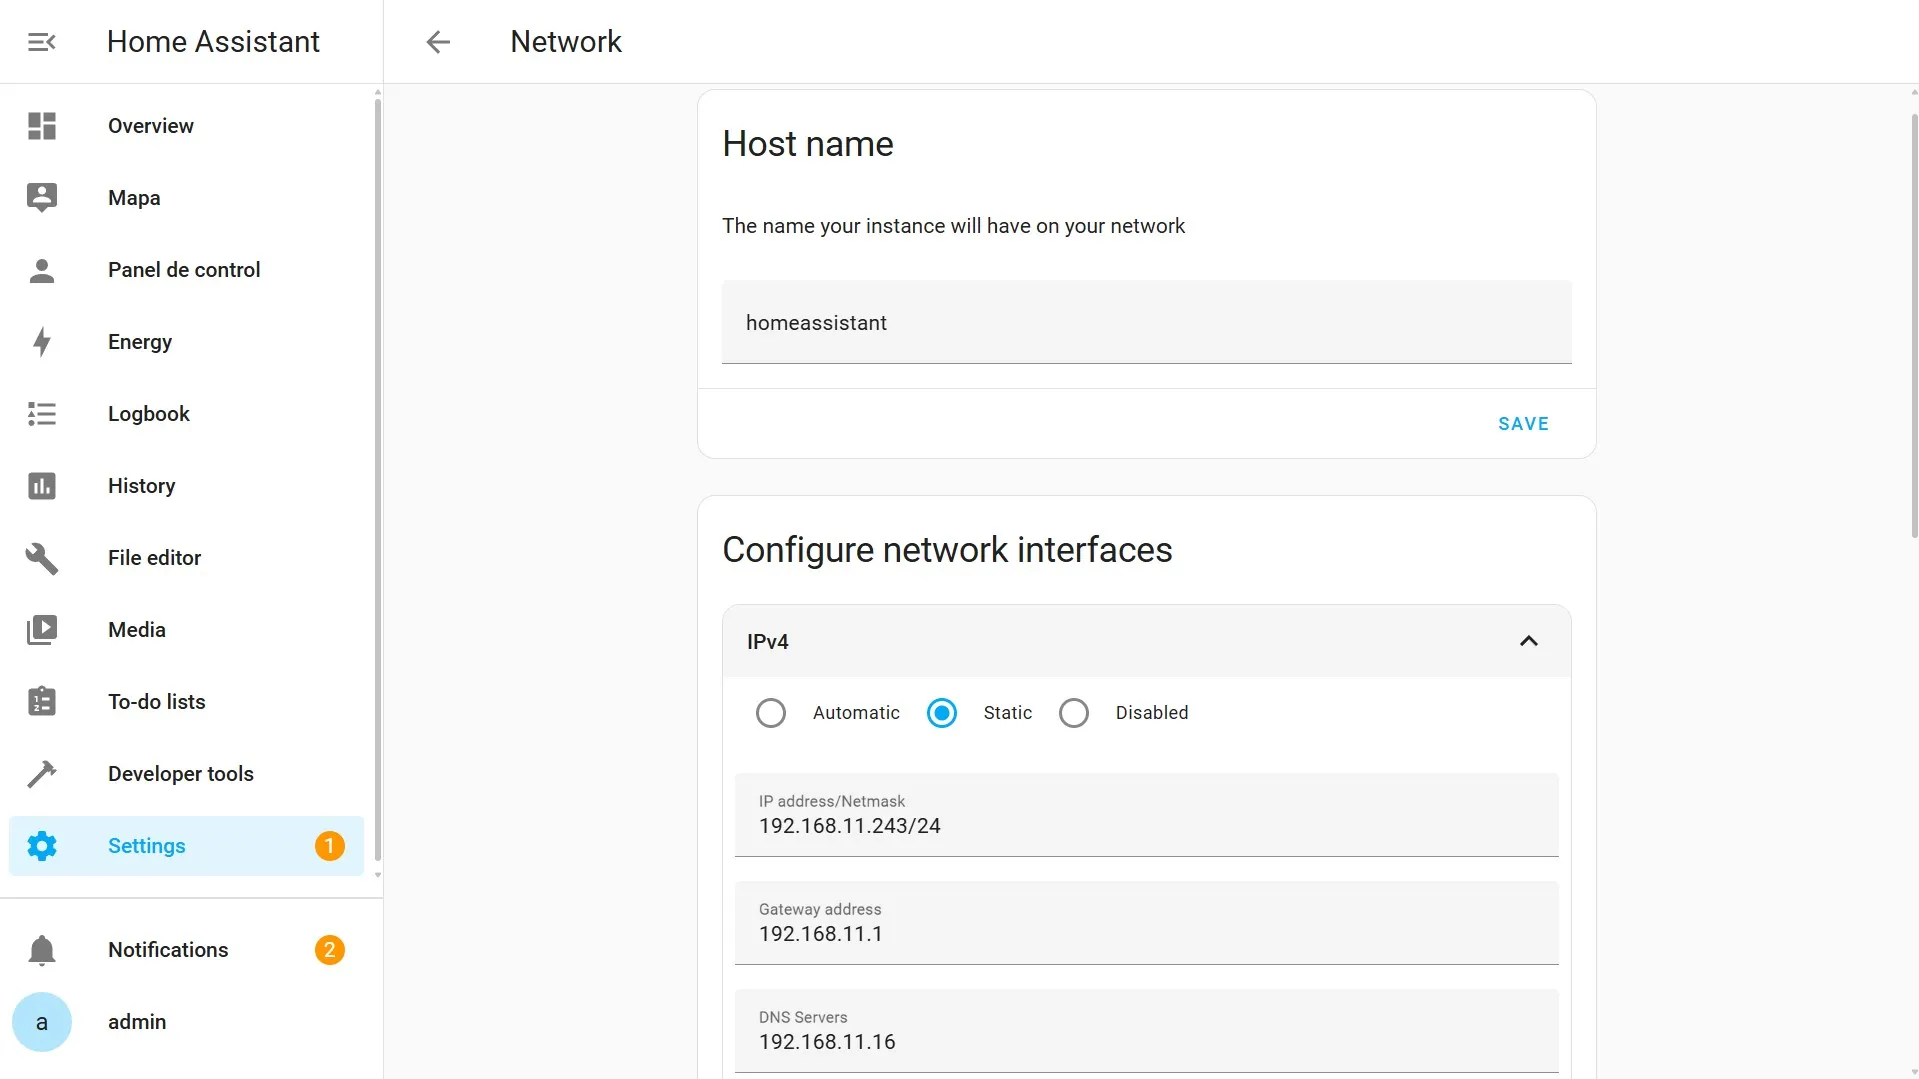1919x1079 pixels.
Task: Click the Home Assistant title
Action: click(213, 42)
